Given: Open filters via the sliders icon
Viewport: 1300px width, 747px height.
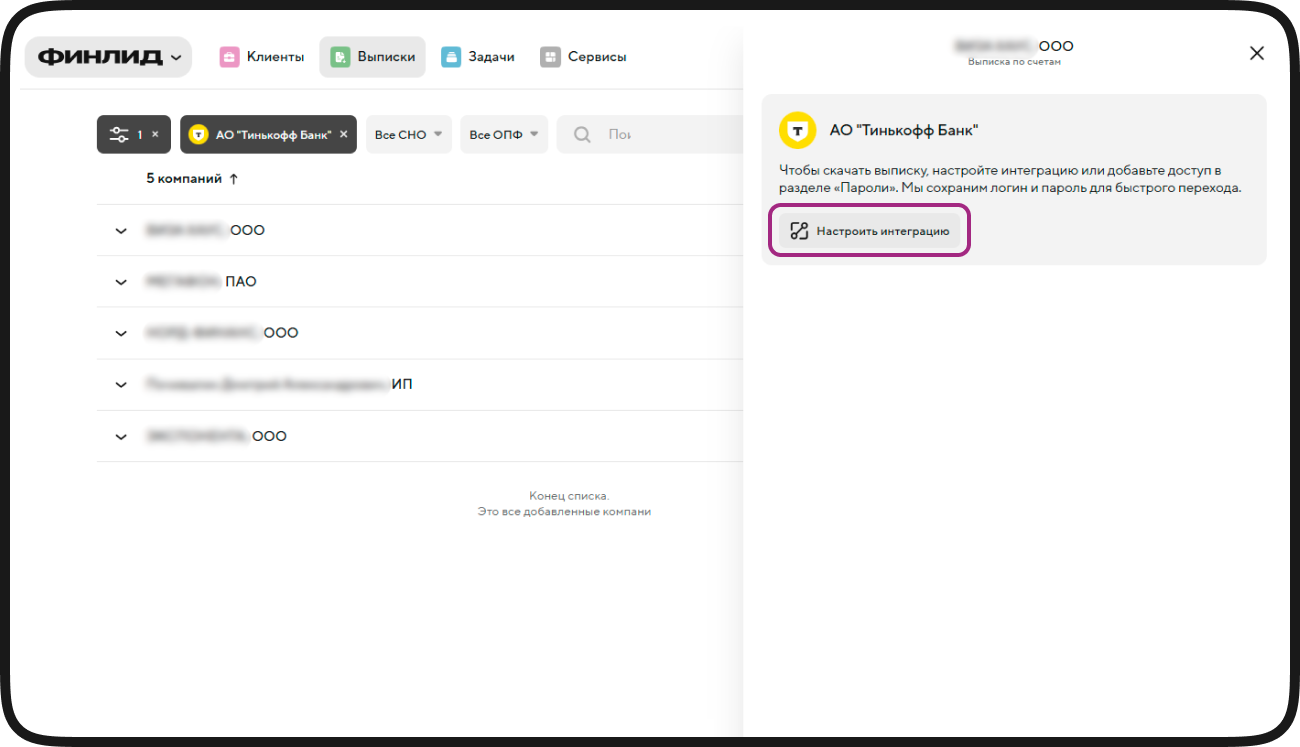Looking at the screenshot, I should (119, 134).
